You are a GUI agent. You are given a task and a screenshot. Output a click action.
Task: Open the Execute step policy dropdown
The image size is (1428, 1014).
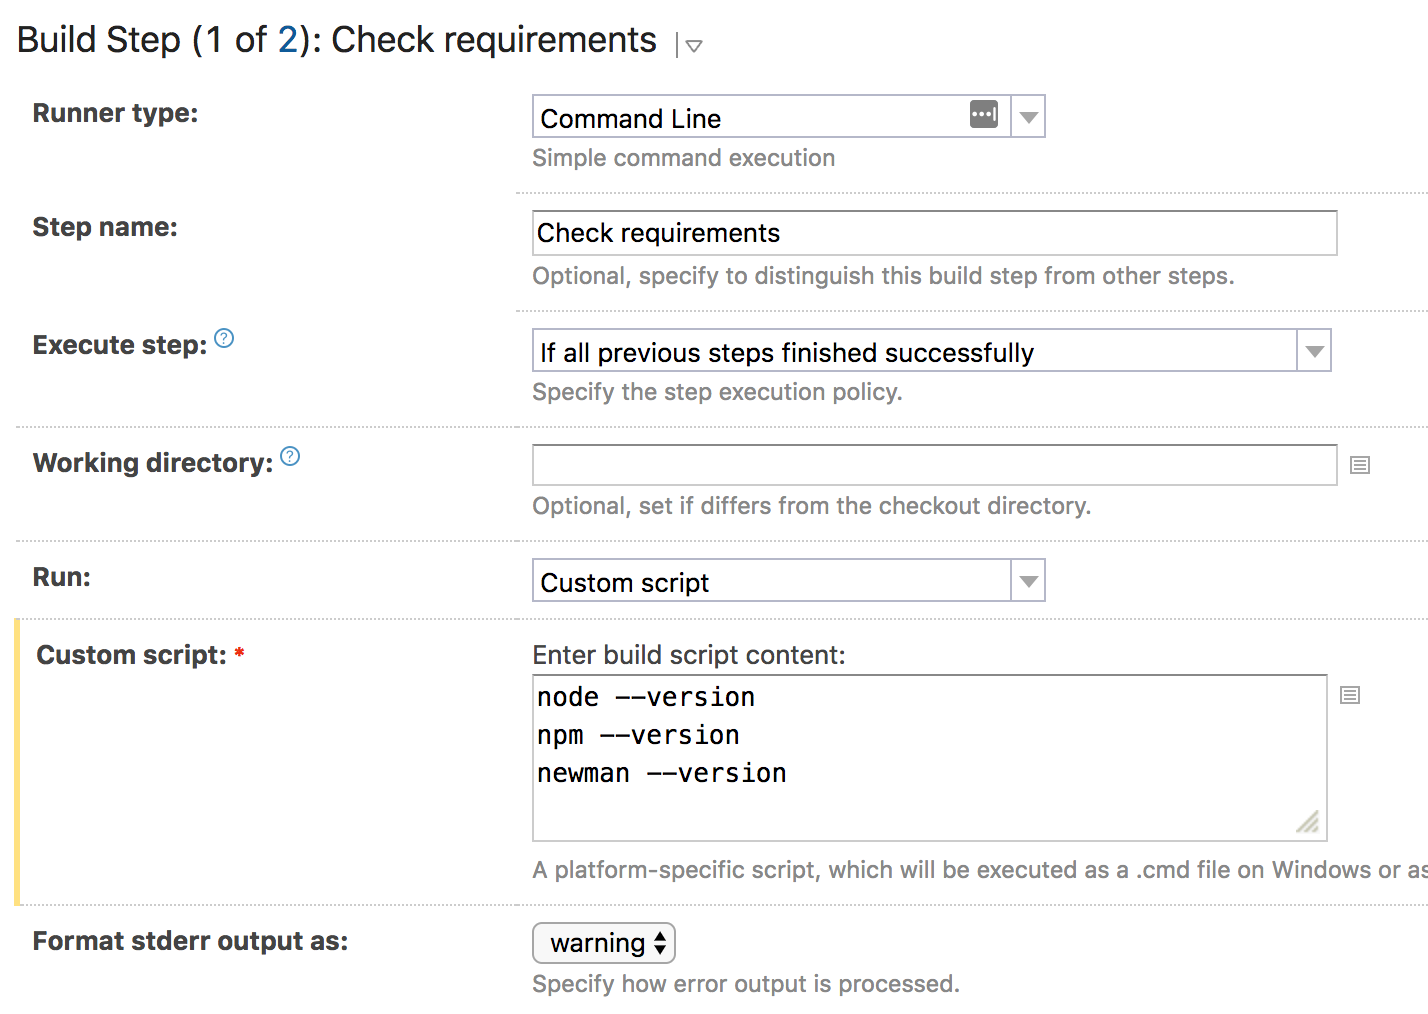coord(1314,351)
